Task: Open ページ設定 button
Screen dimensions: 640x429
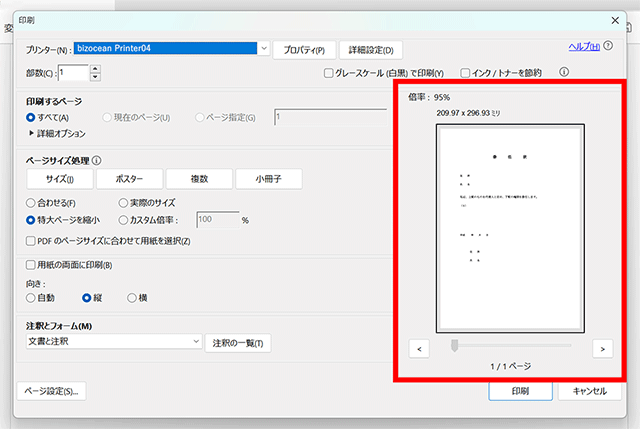Action: point(51,391)
